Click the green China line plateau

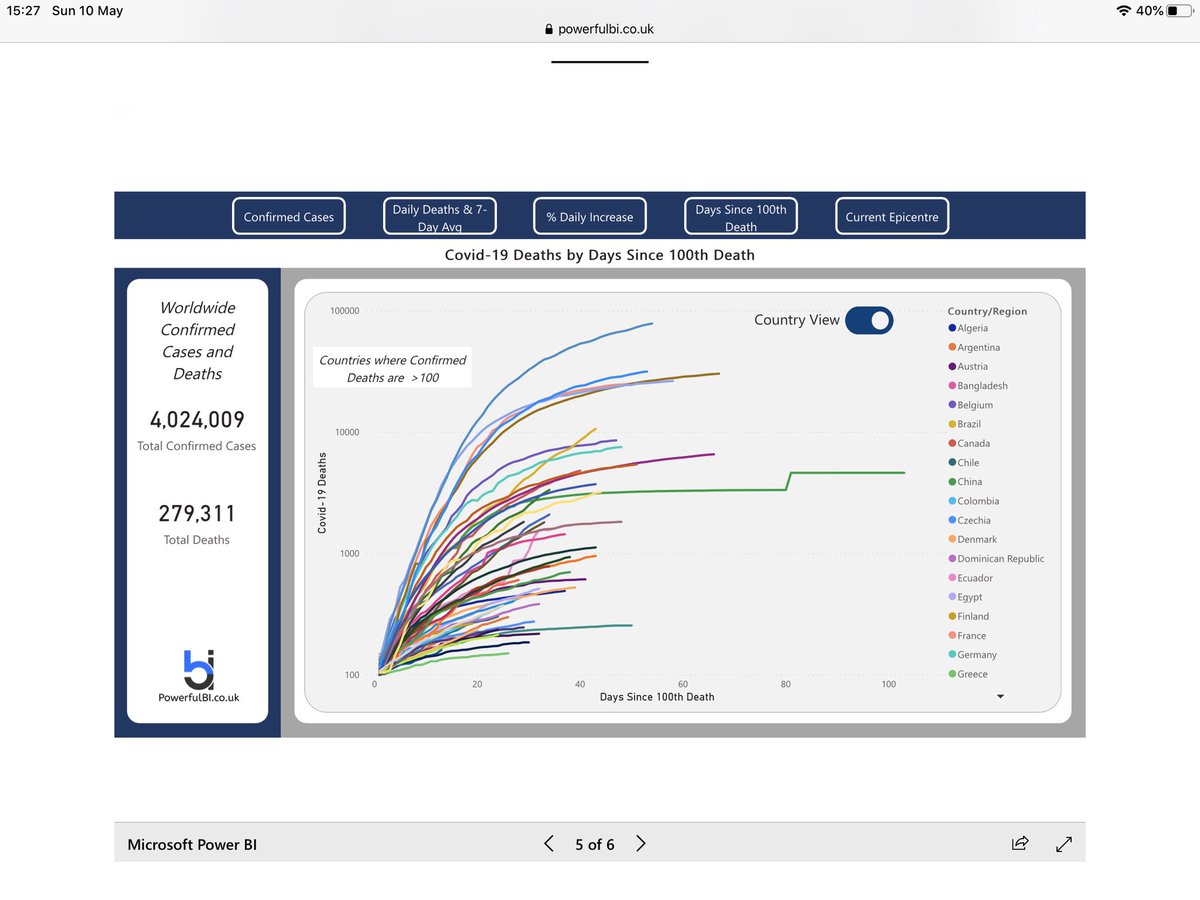point(850,473)
